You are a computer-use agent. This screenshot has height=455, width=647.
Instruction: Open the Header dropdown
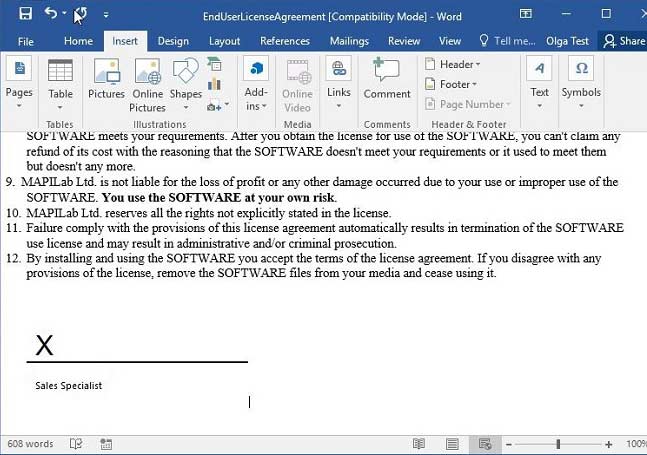click(x=453, y=64)
